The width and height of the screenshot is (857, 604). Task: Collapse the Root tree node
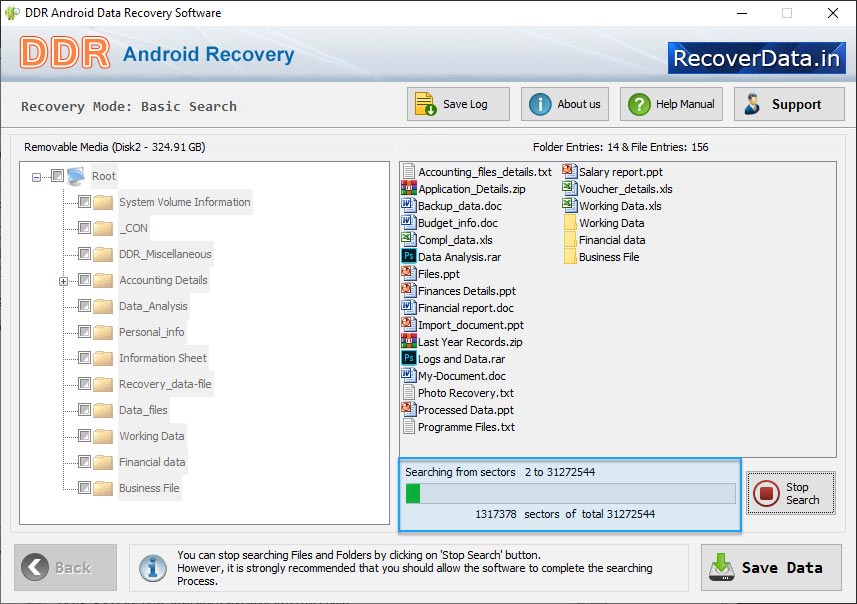pyautogui.click(x=36, y=177)
